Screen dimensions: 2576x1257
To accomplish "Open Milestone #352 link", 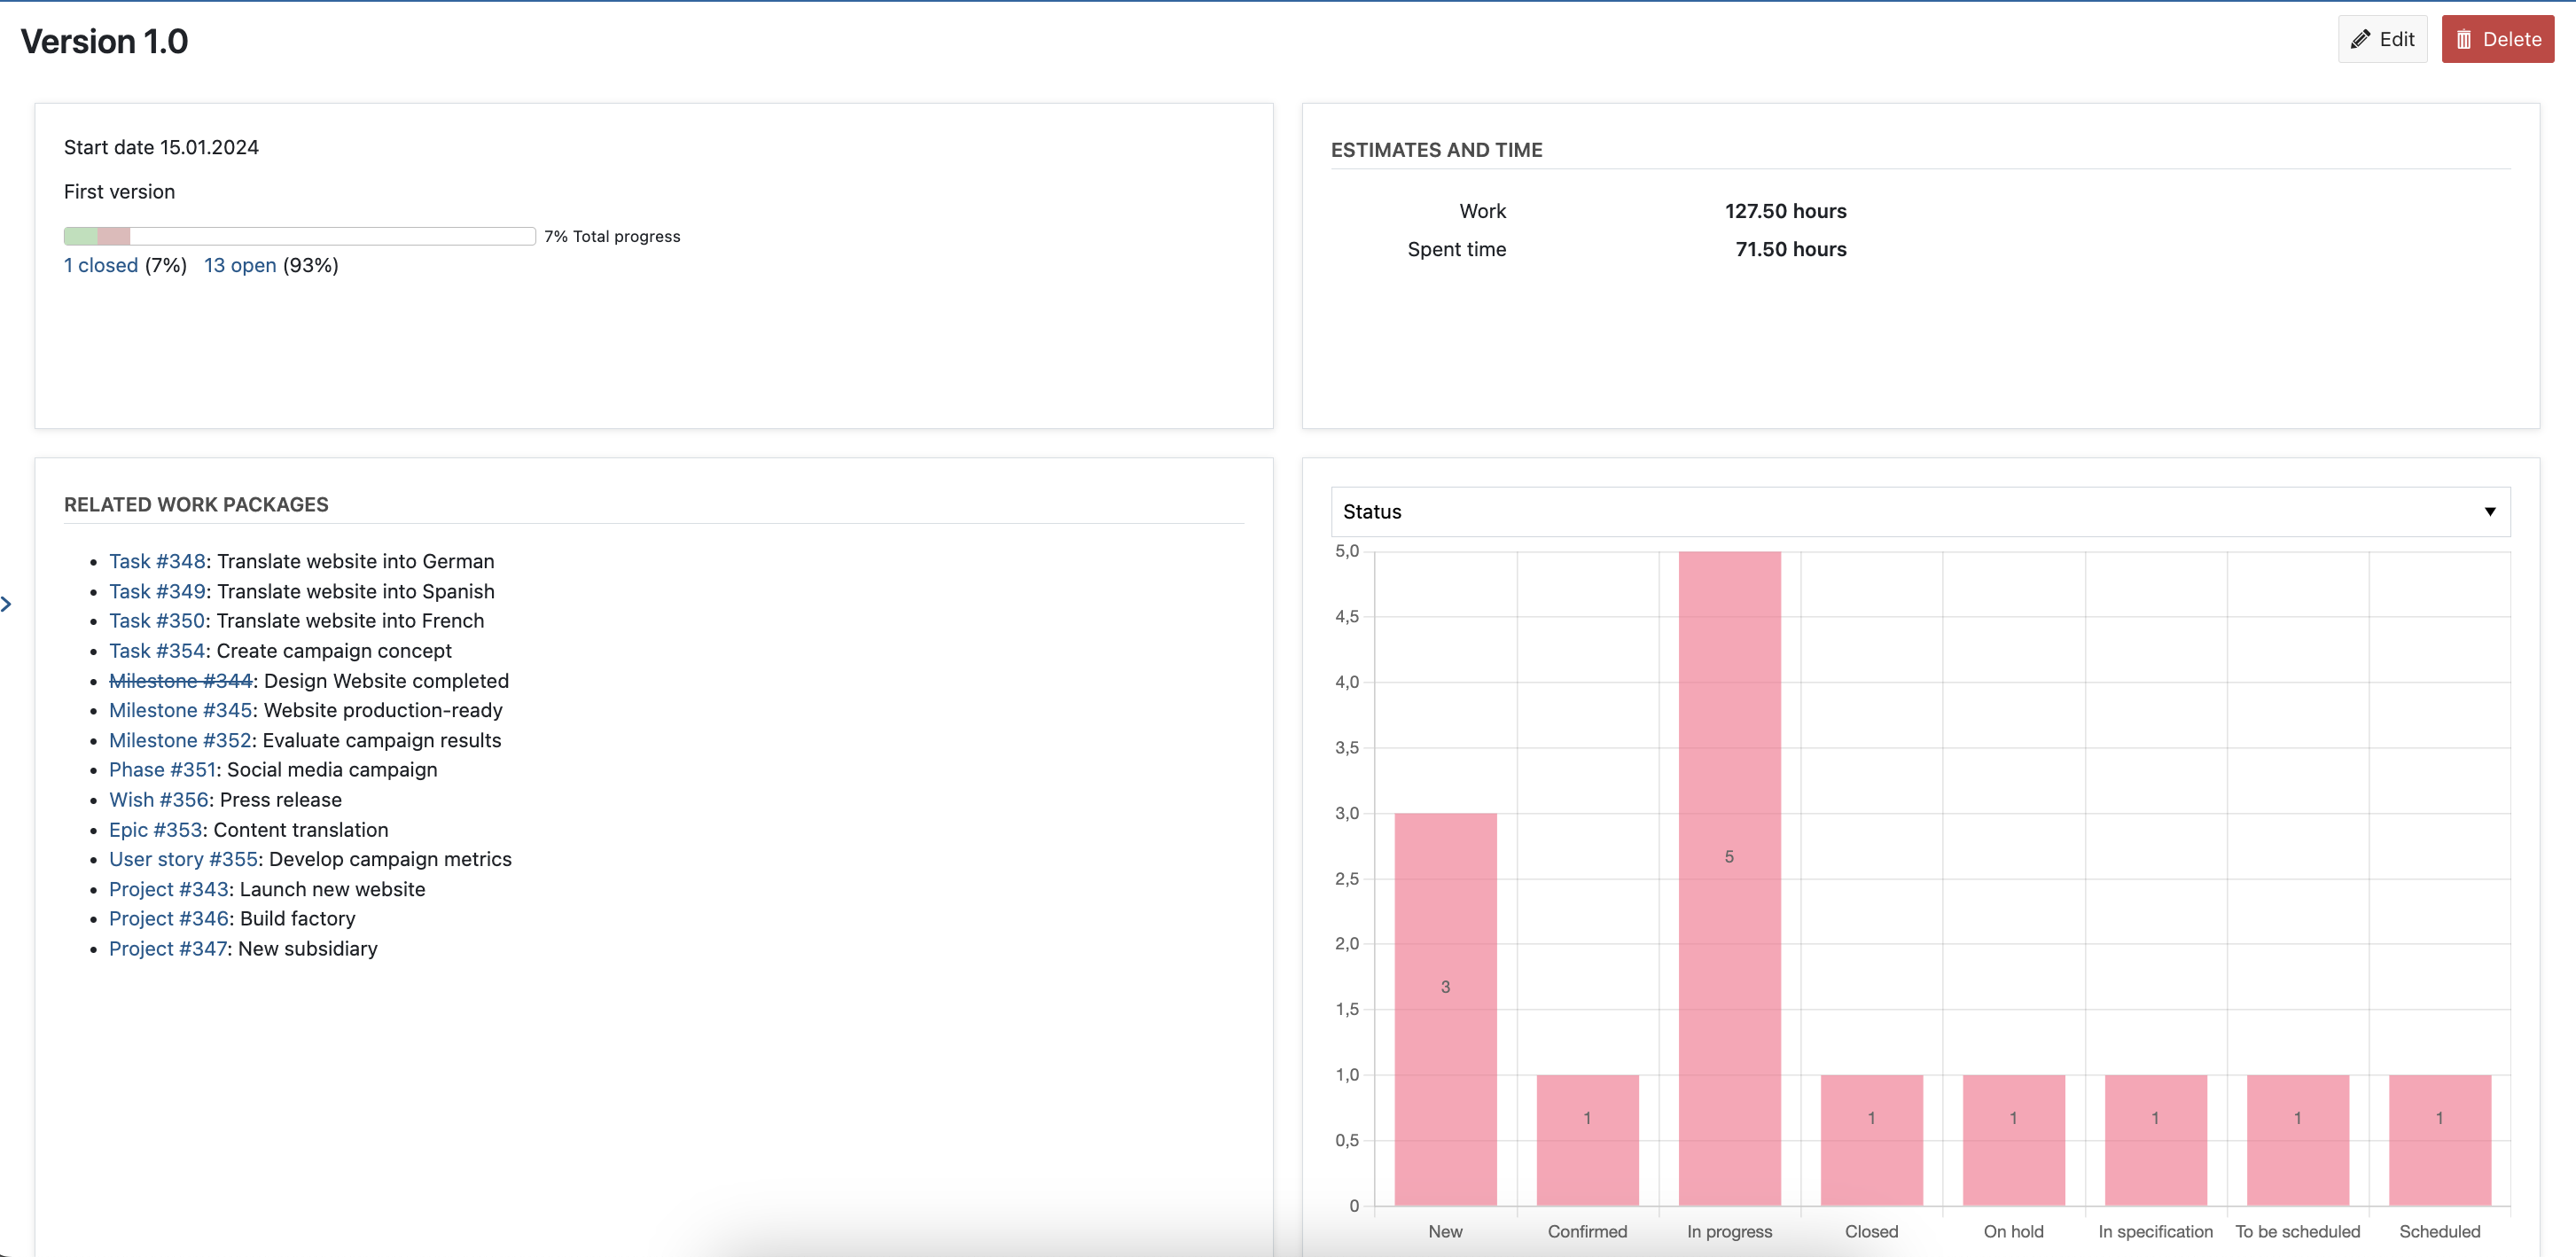I will pos(180,740).
